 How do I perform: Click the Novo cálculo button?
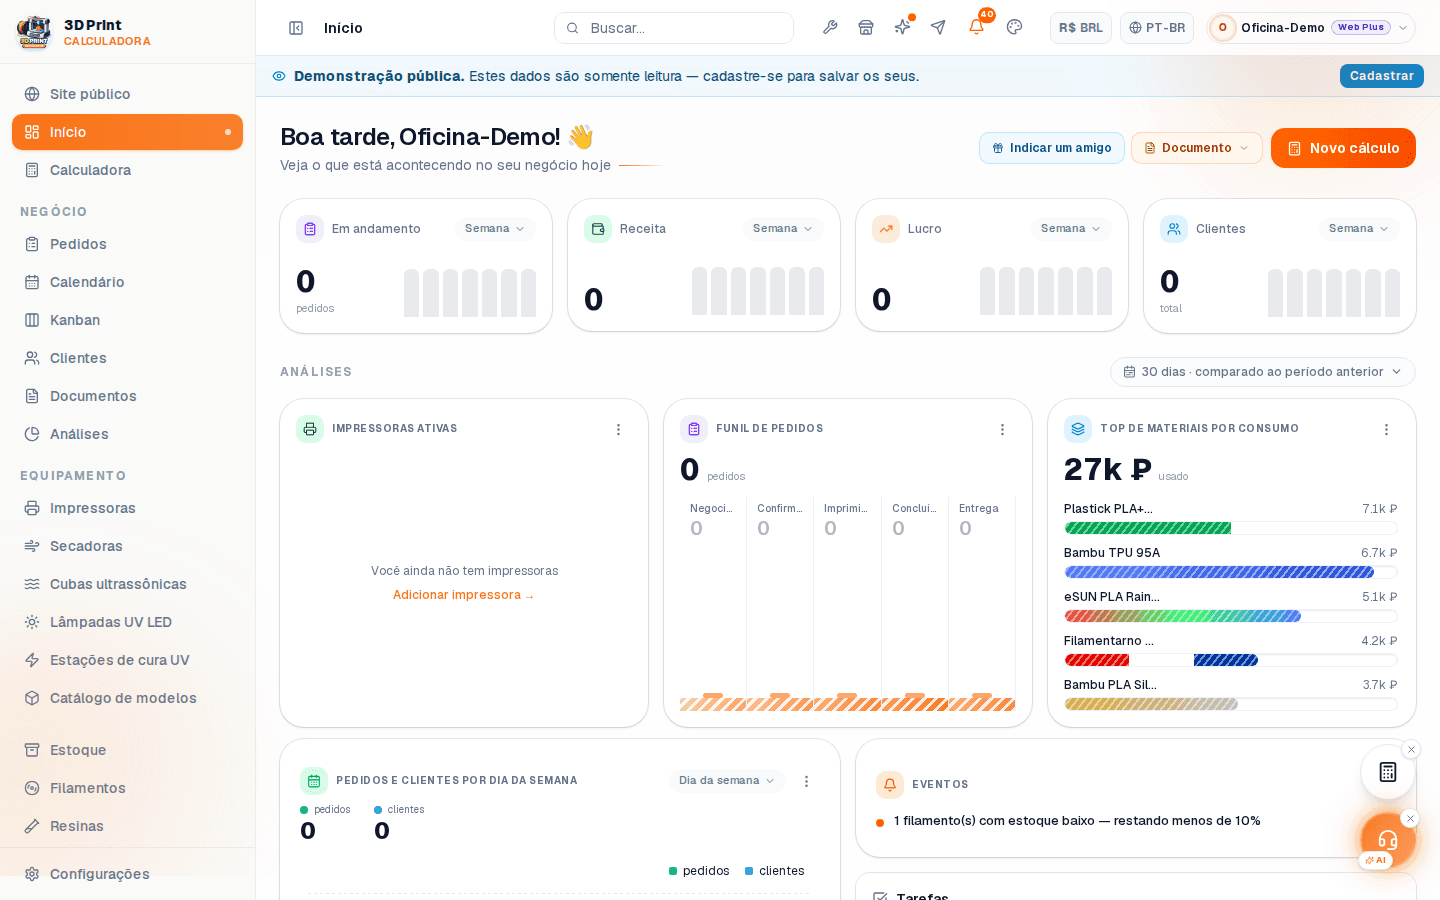[x=1343, y=148]
